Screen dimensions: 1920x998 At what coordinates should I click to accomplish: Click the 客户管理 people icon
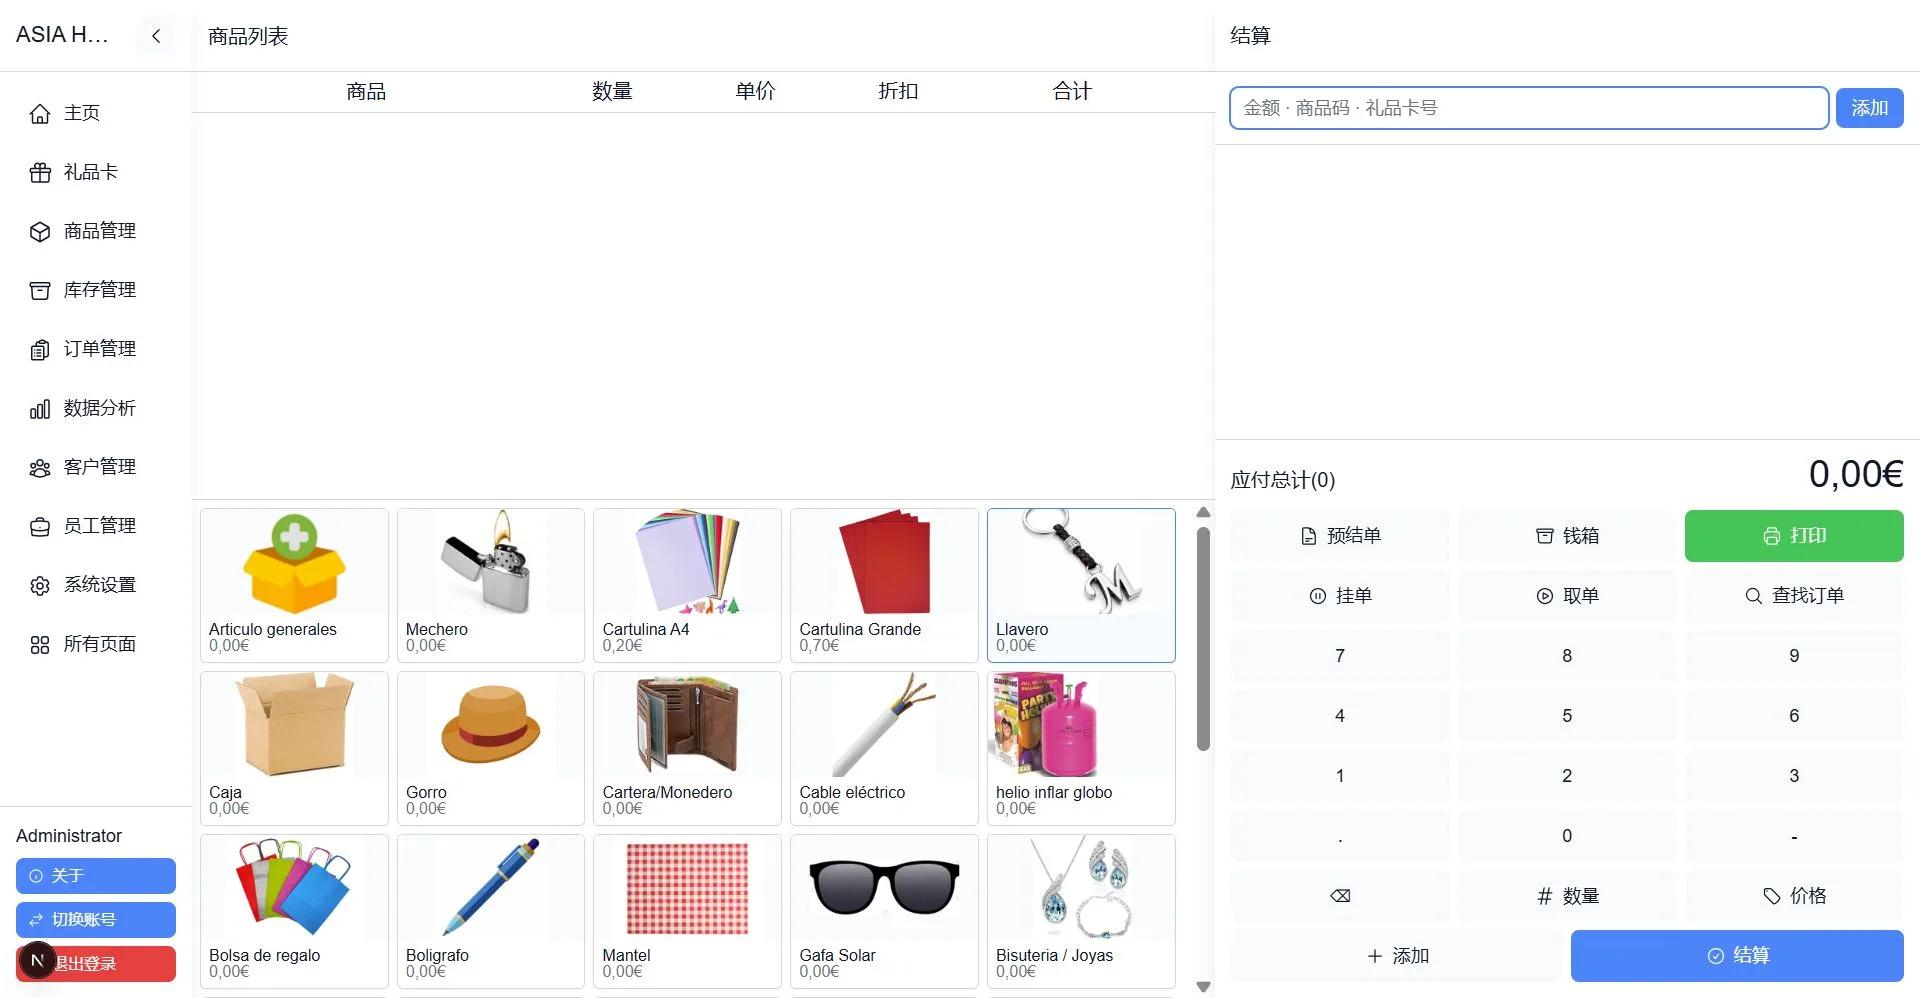coord(40,468)
